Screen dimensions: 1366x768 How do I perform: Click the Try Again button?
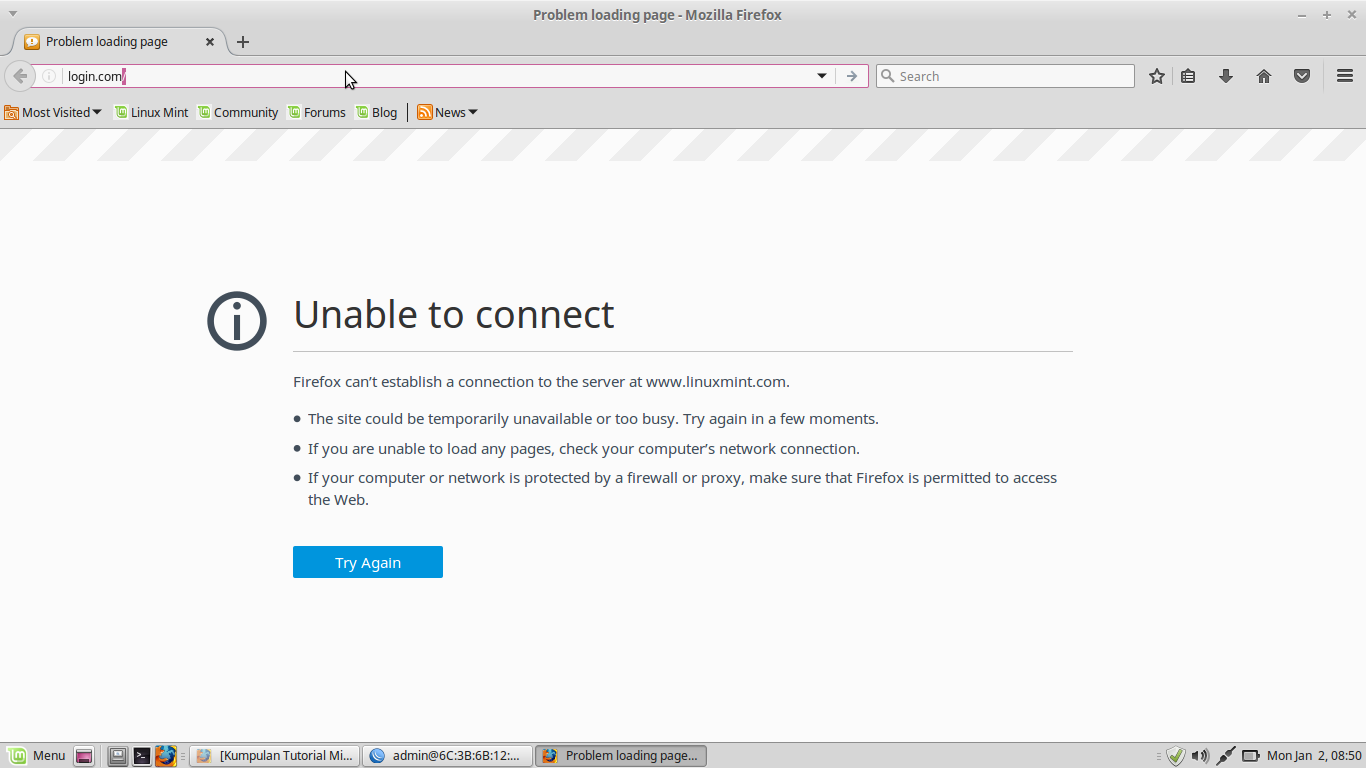[x=367, y=561]
